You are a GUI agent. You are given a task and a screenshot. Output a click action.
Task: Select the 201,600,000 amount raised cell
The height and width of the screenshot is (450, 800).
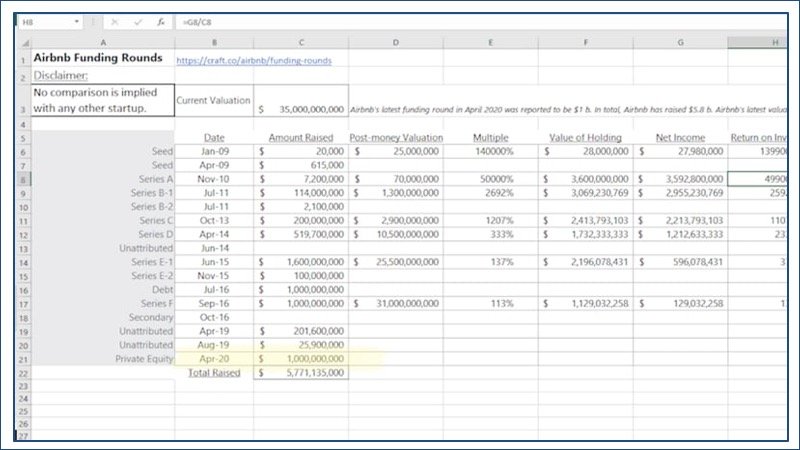(301, 331)
